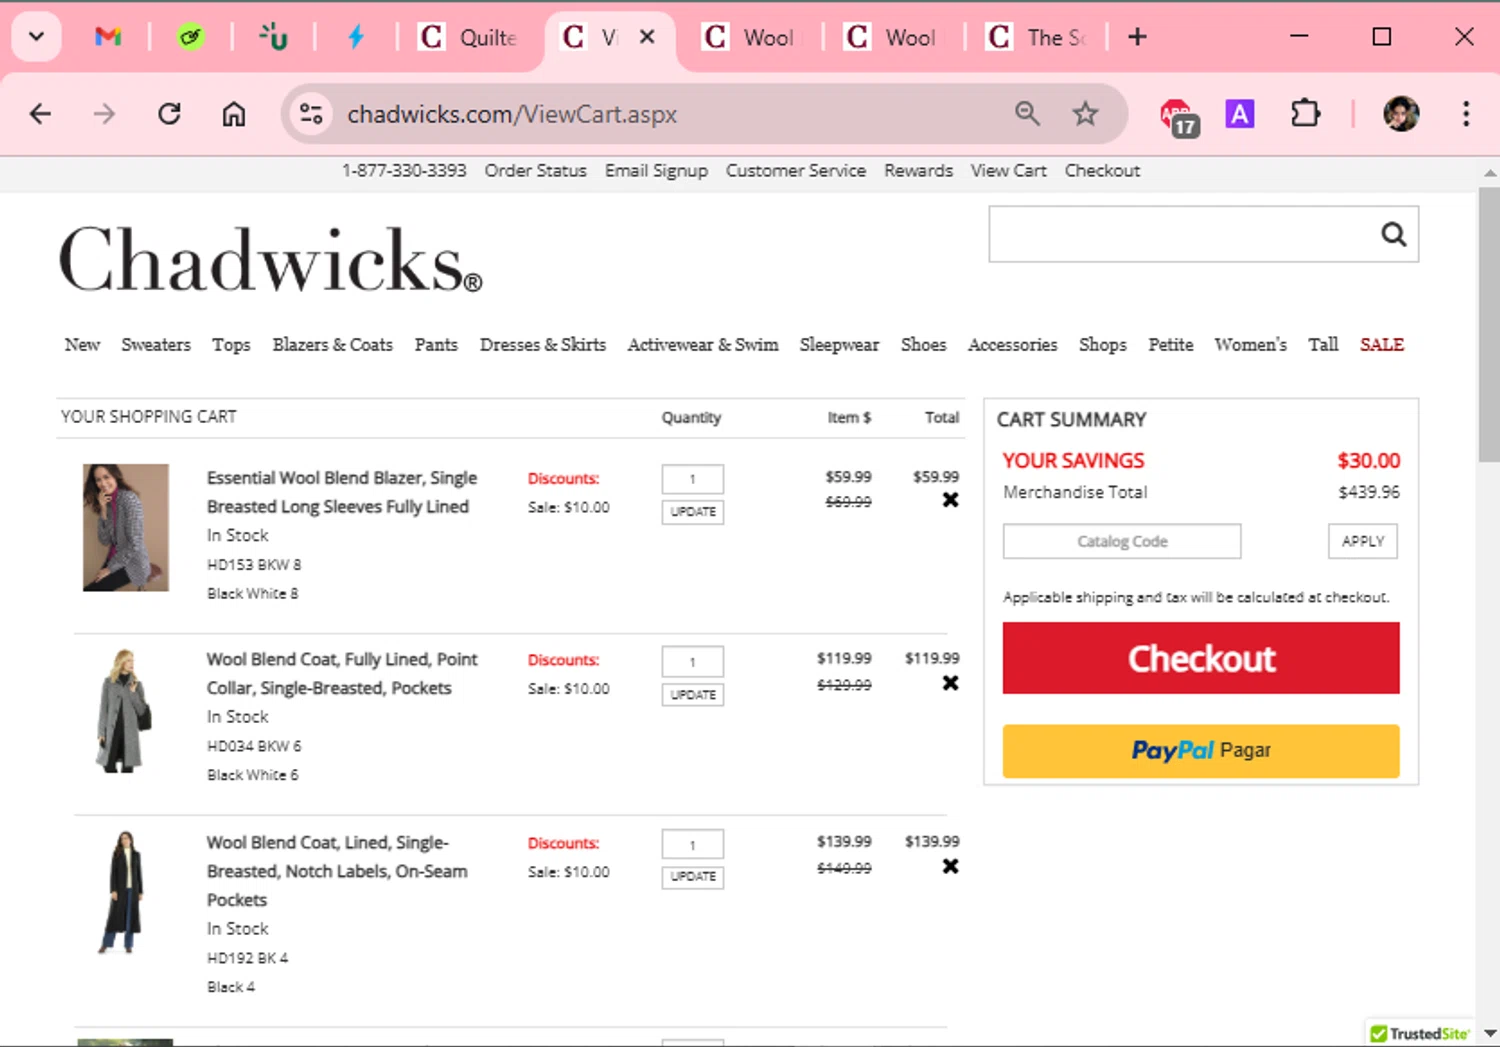Click the blazer quantity field
Screen dimensions: 1500x1047
click(x=692, y=479)
